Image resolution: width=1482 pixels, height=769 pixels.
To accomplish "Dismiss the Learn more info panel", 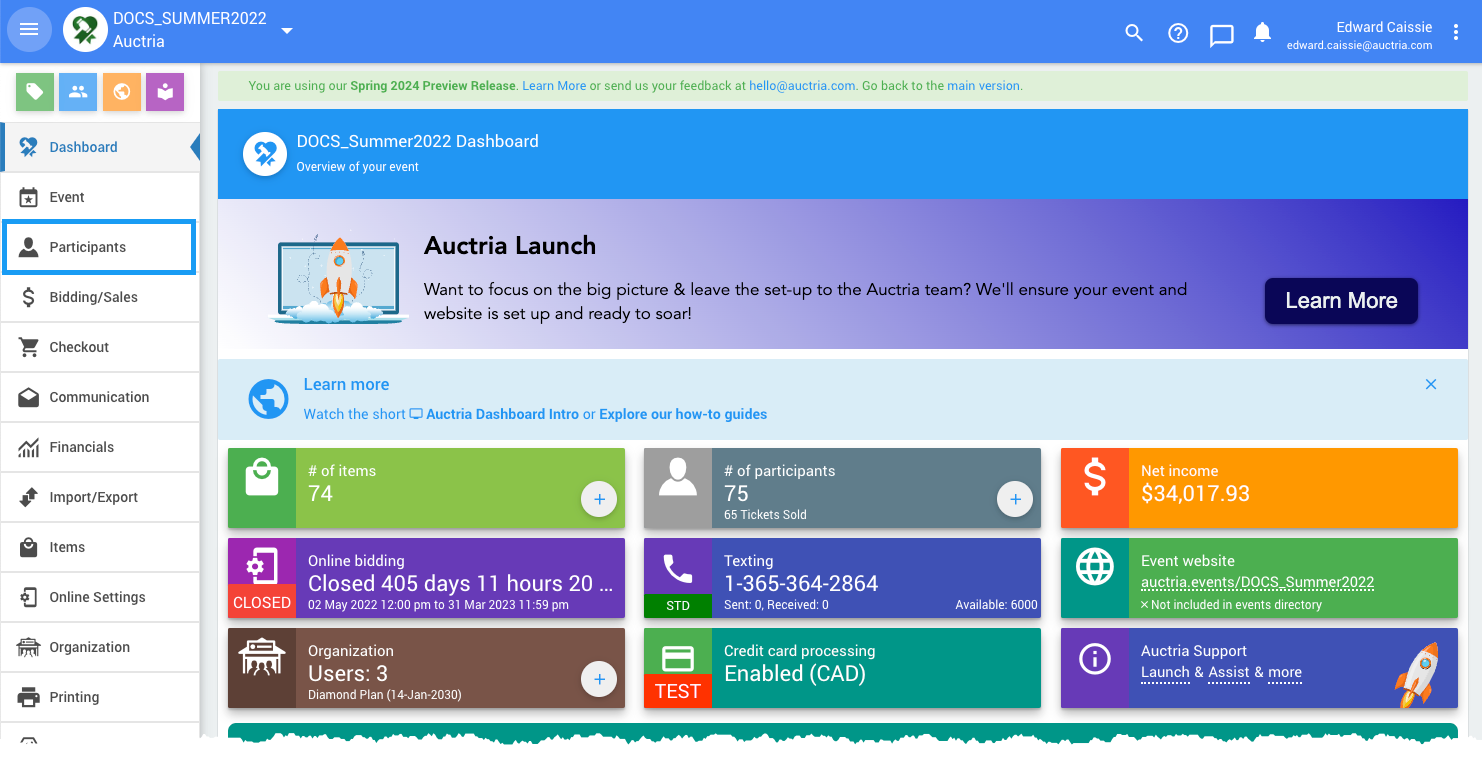I will click(1431, 385).
